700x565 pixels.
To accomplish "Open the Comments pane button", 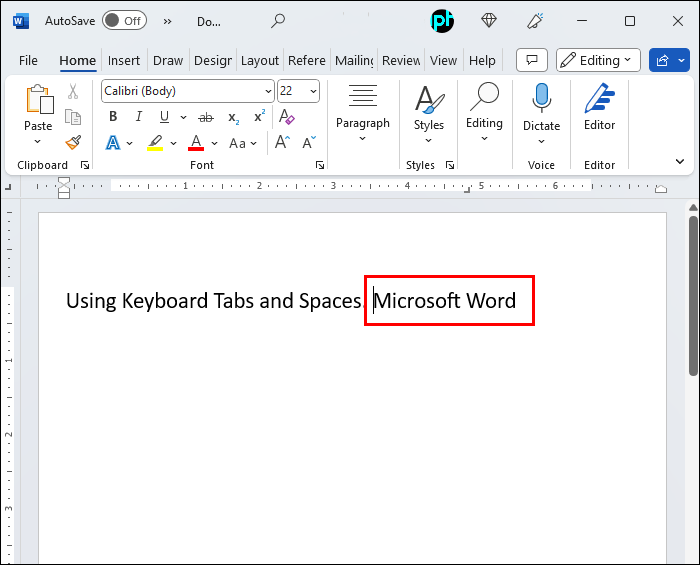I will point(532,60).
